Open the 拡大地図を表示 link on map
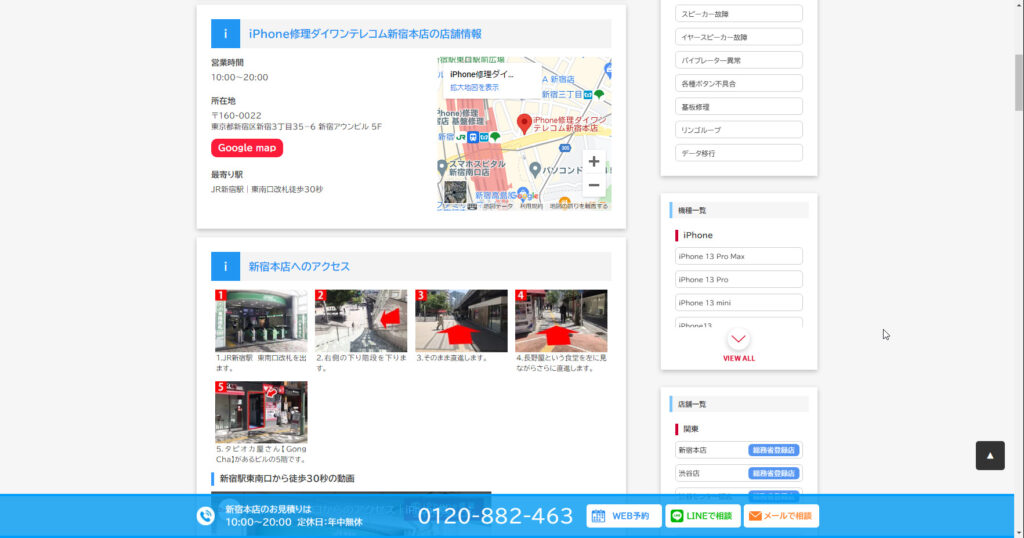Viewport: 1024px width, 538px height. pos(474,87)
